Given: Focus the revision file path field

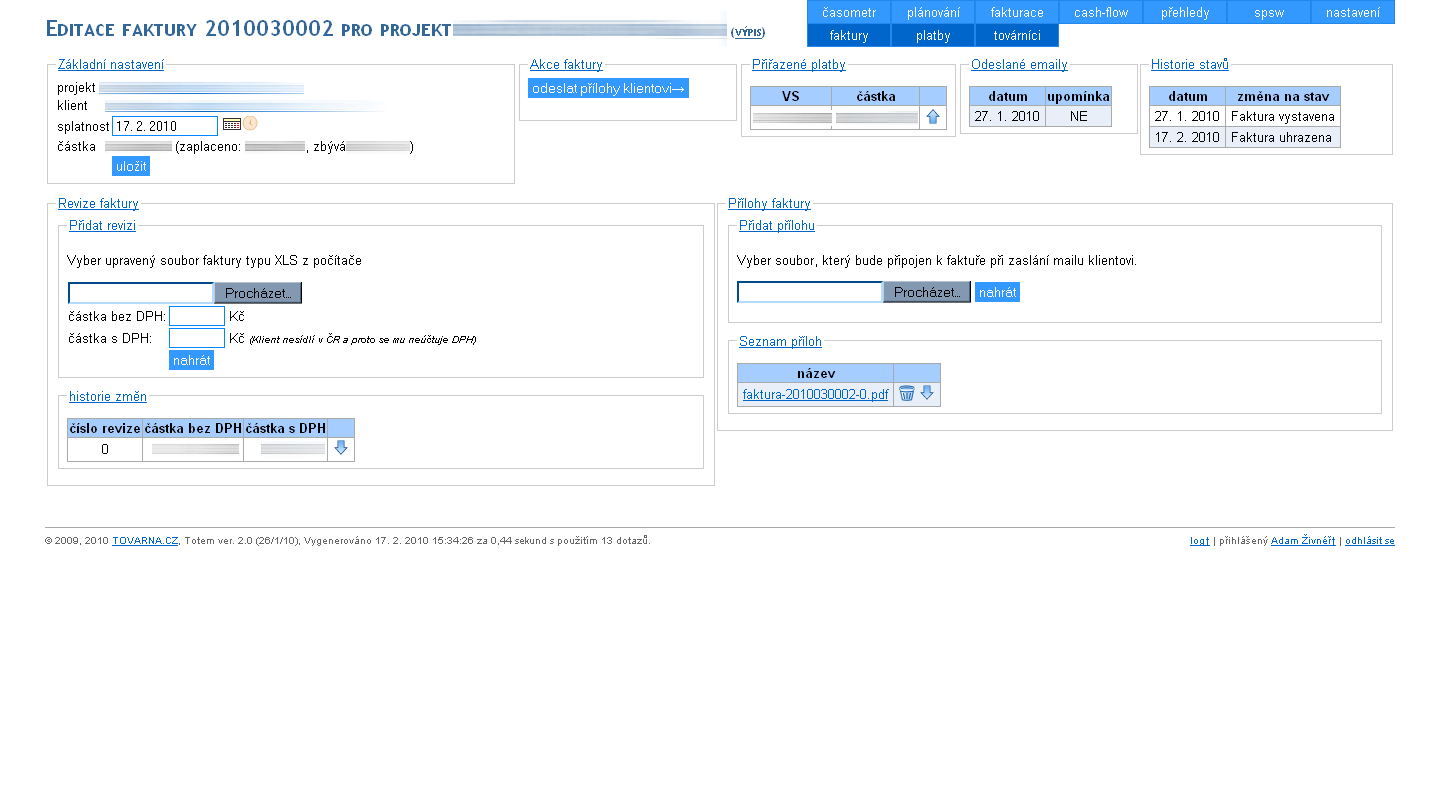Looking at the screenshot, I should point(141,293).
